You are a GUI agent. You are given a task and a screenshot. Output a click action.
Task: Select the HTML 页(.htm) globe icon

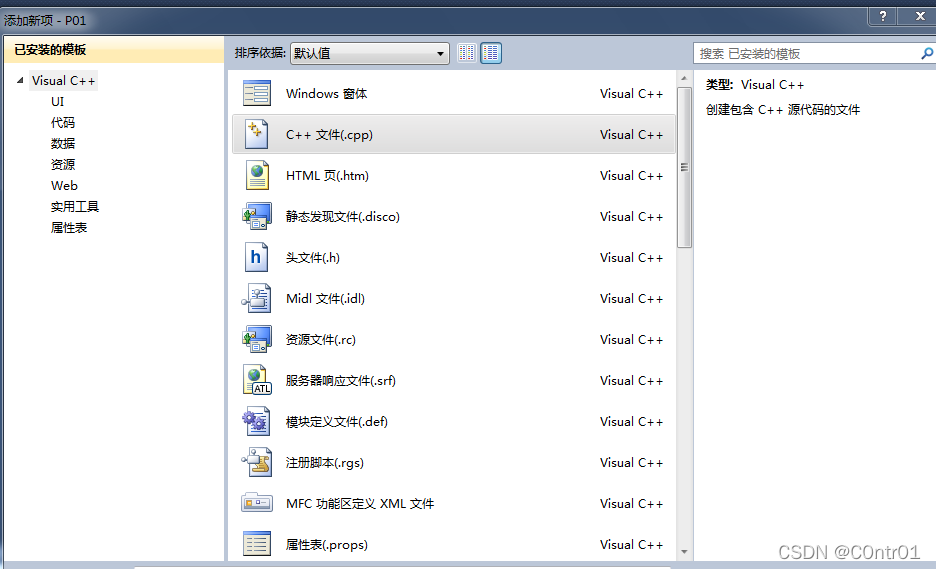pyautogui.click(x=257, y=176)
